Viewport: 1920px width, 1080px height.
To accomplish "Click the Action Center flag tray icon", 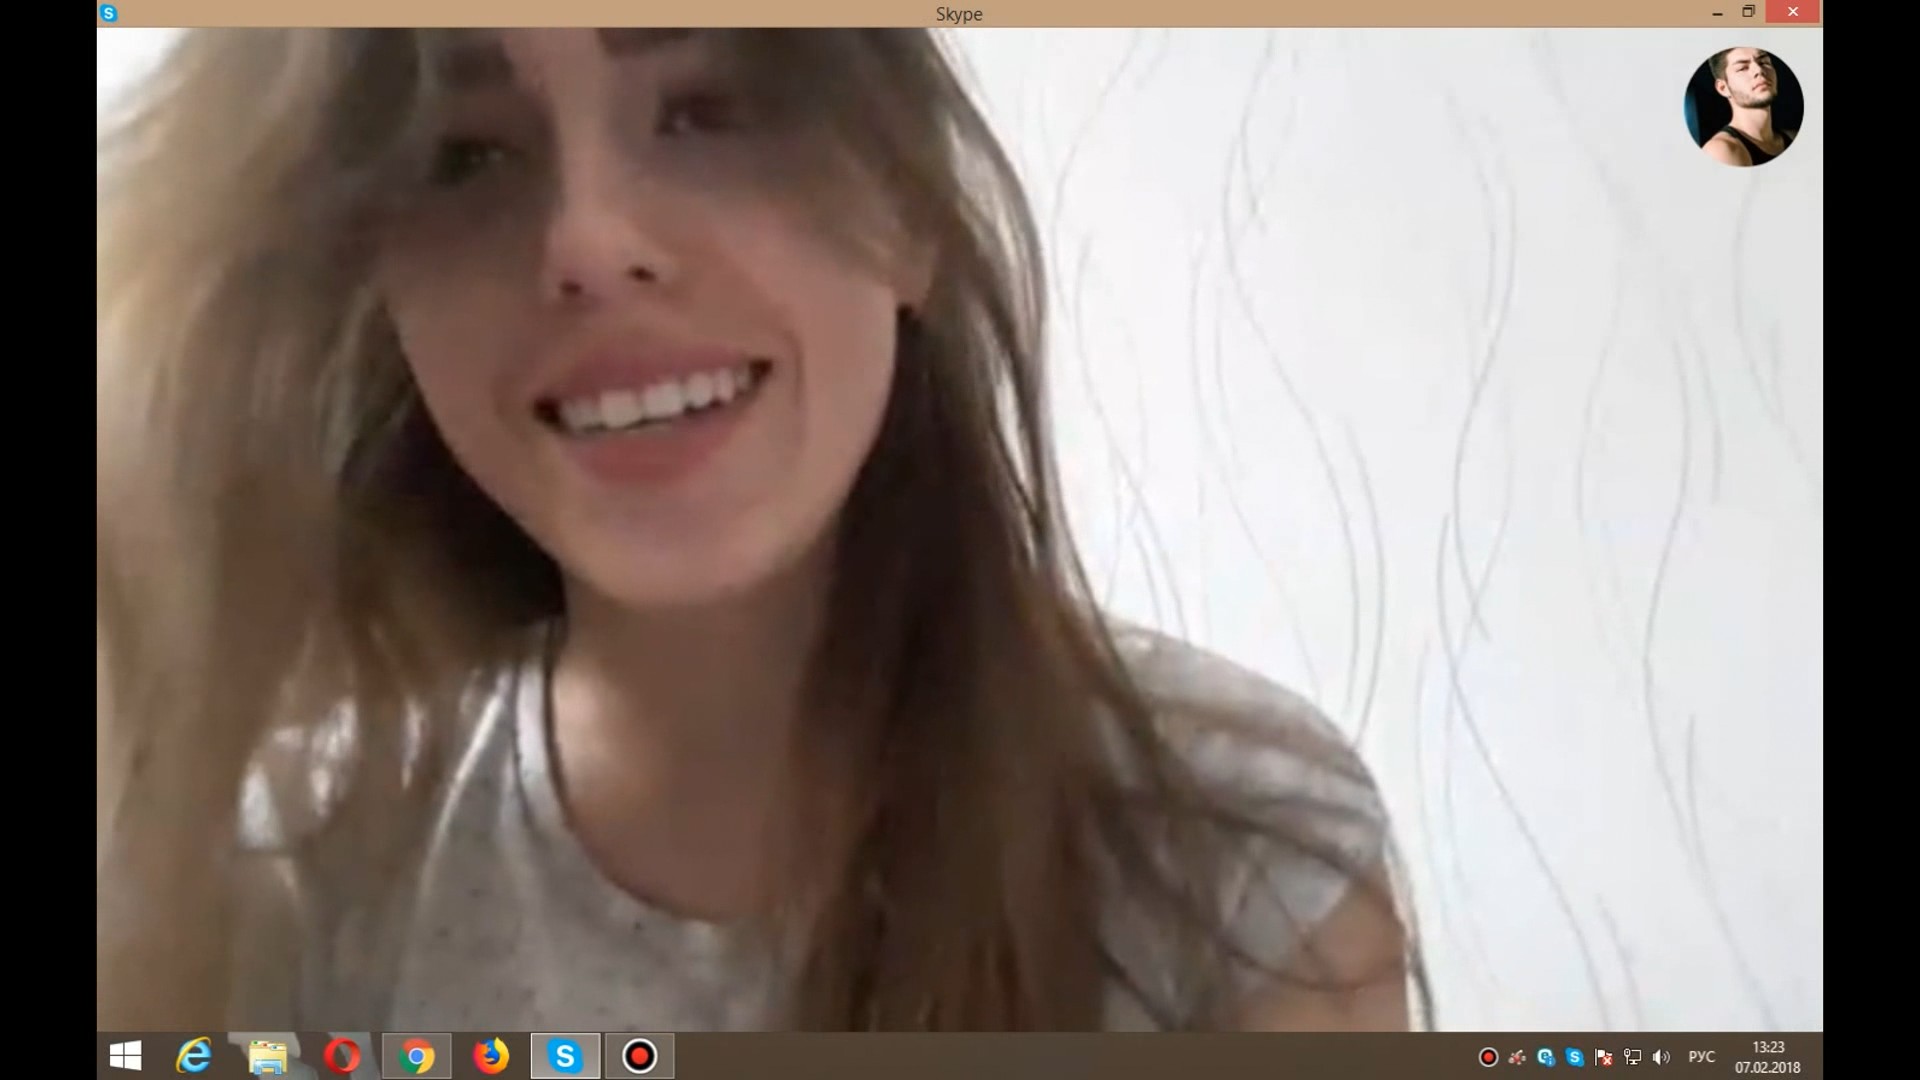I will click(1604, 1057).
